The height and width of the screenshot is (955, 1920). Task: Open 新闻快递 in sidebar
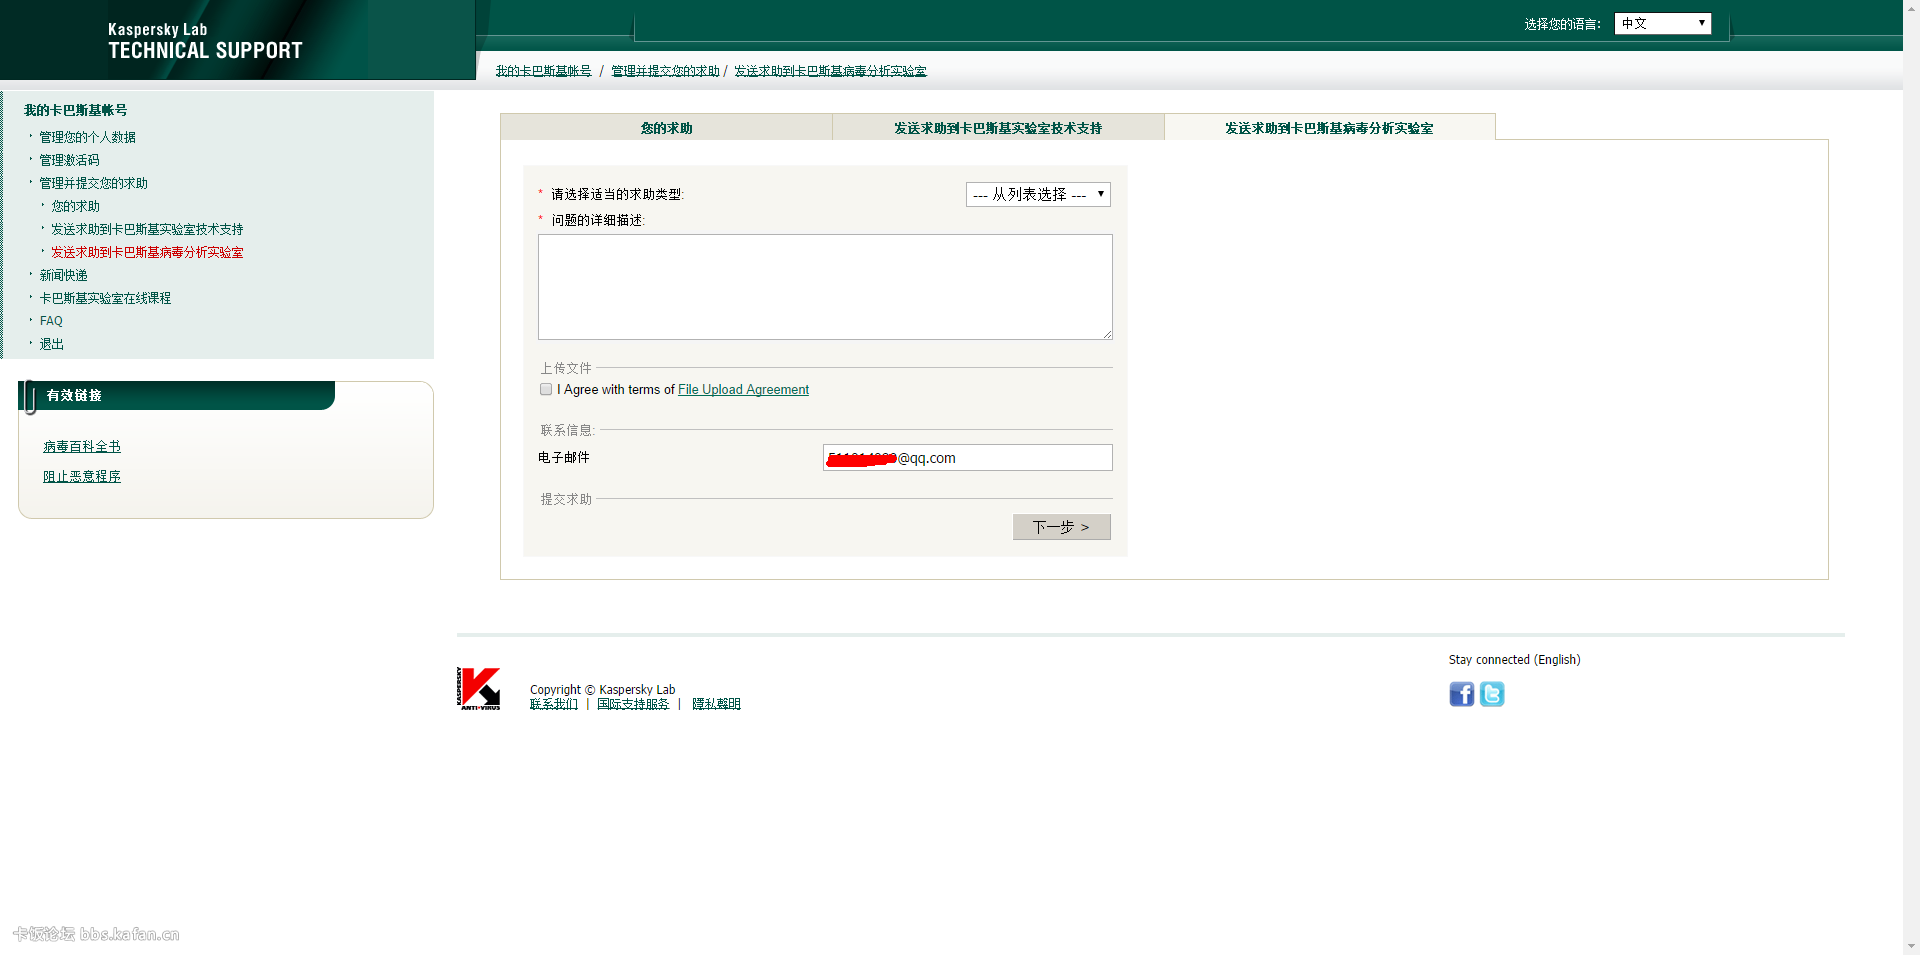[63, 275]
